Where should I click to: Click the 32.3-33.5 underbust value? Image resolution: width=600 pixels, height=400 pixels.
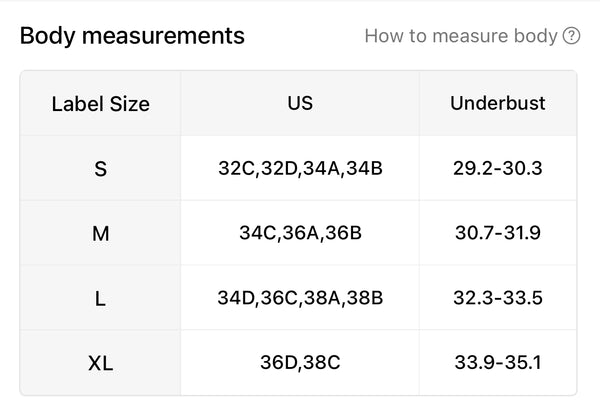[498, 298]
